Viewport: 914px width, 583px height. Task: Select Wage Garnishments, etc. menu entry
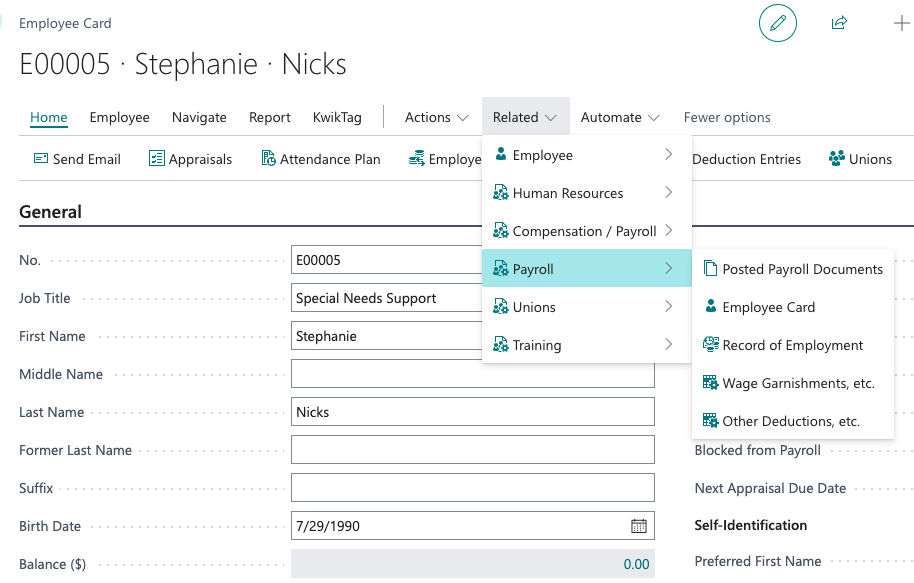tap(798, 383)
